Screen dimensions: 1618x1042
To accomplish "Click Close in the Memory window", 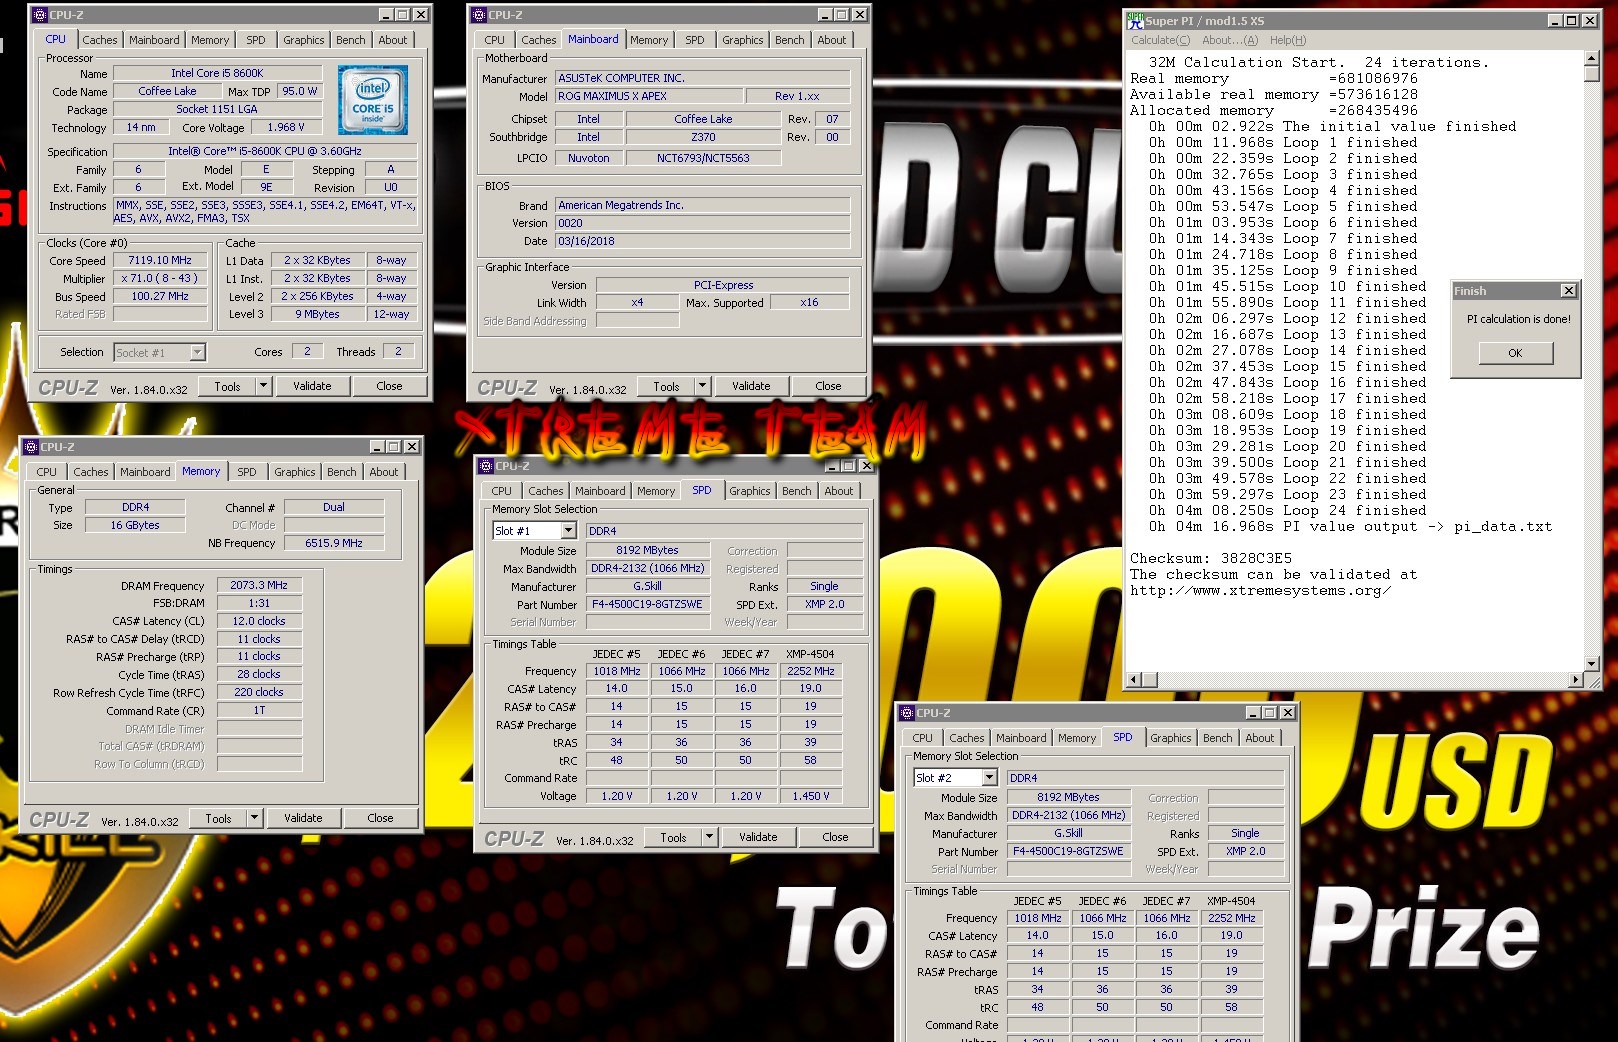I will (x=380, y=818).
